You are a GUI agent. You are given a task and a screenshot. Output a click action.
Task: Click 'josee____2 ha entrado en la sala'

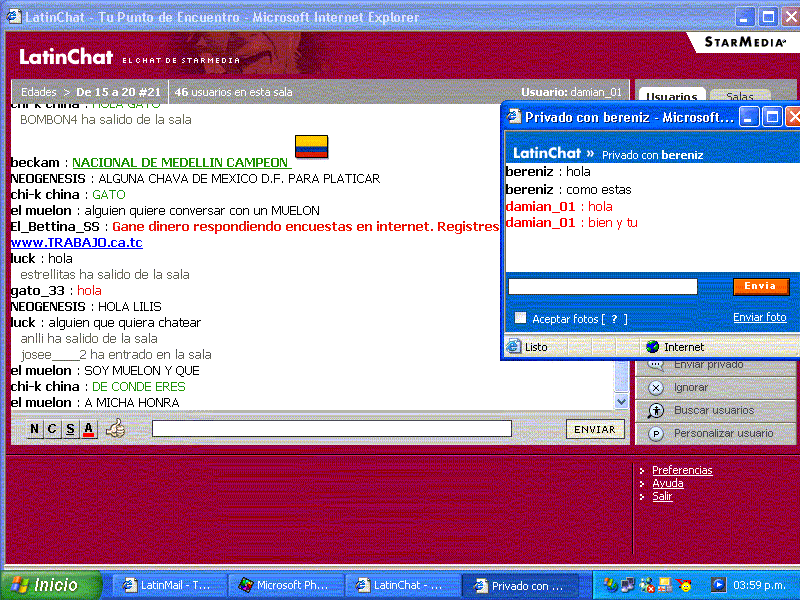[x=116, y=355]
